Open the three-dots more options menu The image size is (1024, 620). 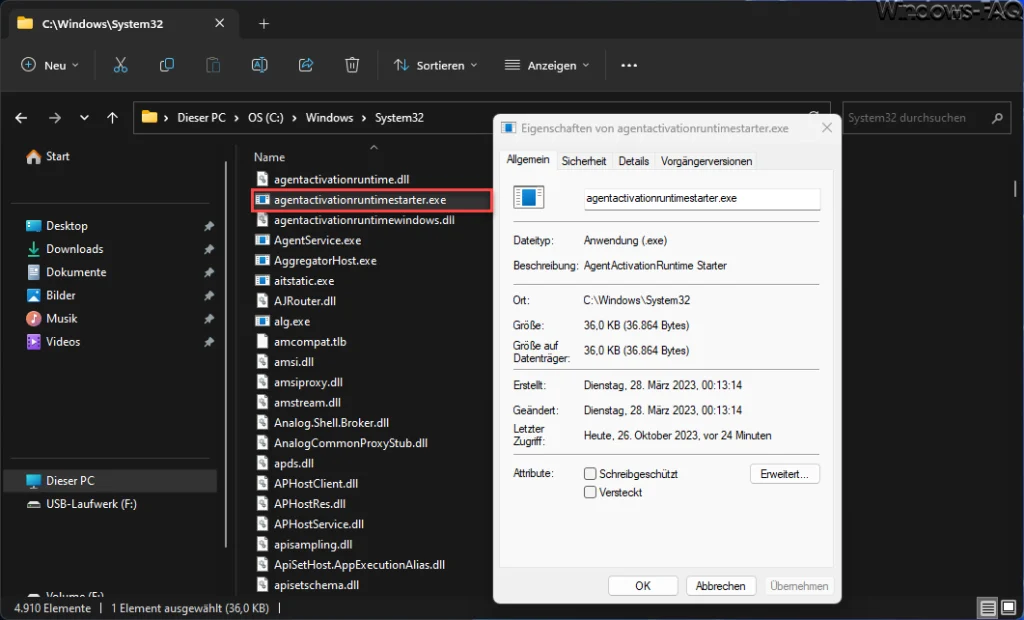tap(629, 65)
